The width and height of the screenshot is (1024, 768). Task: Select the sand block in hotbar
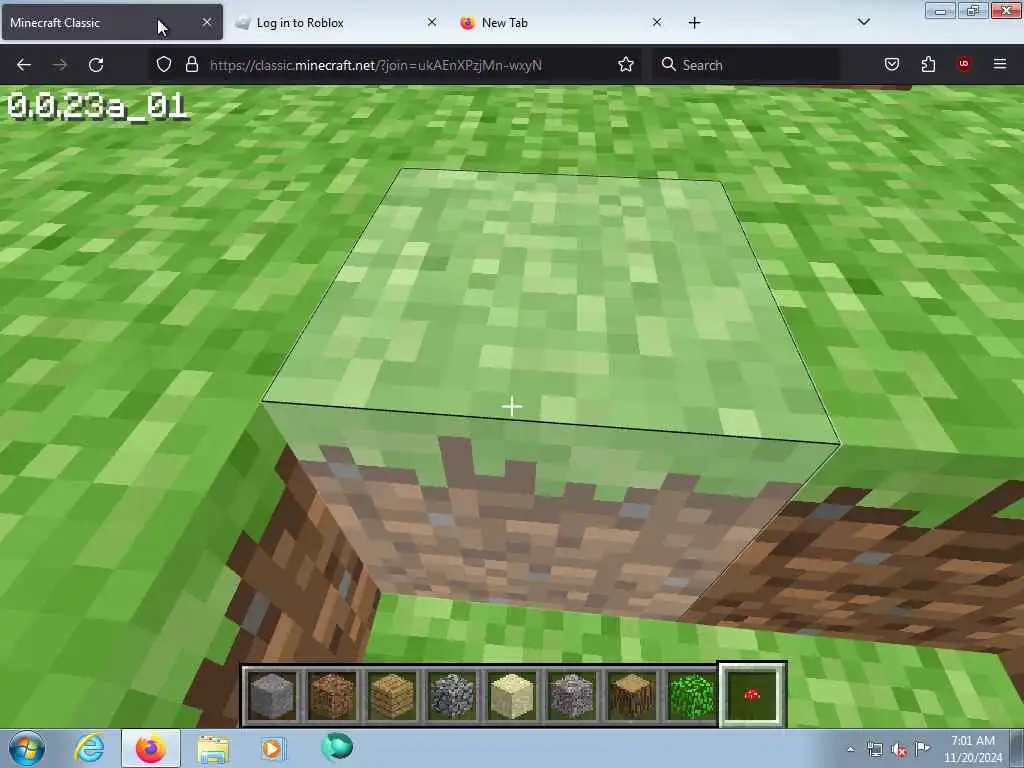tap(513, 695)
